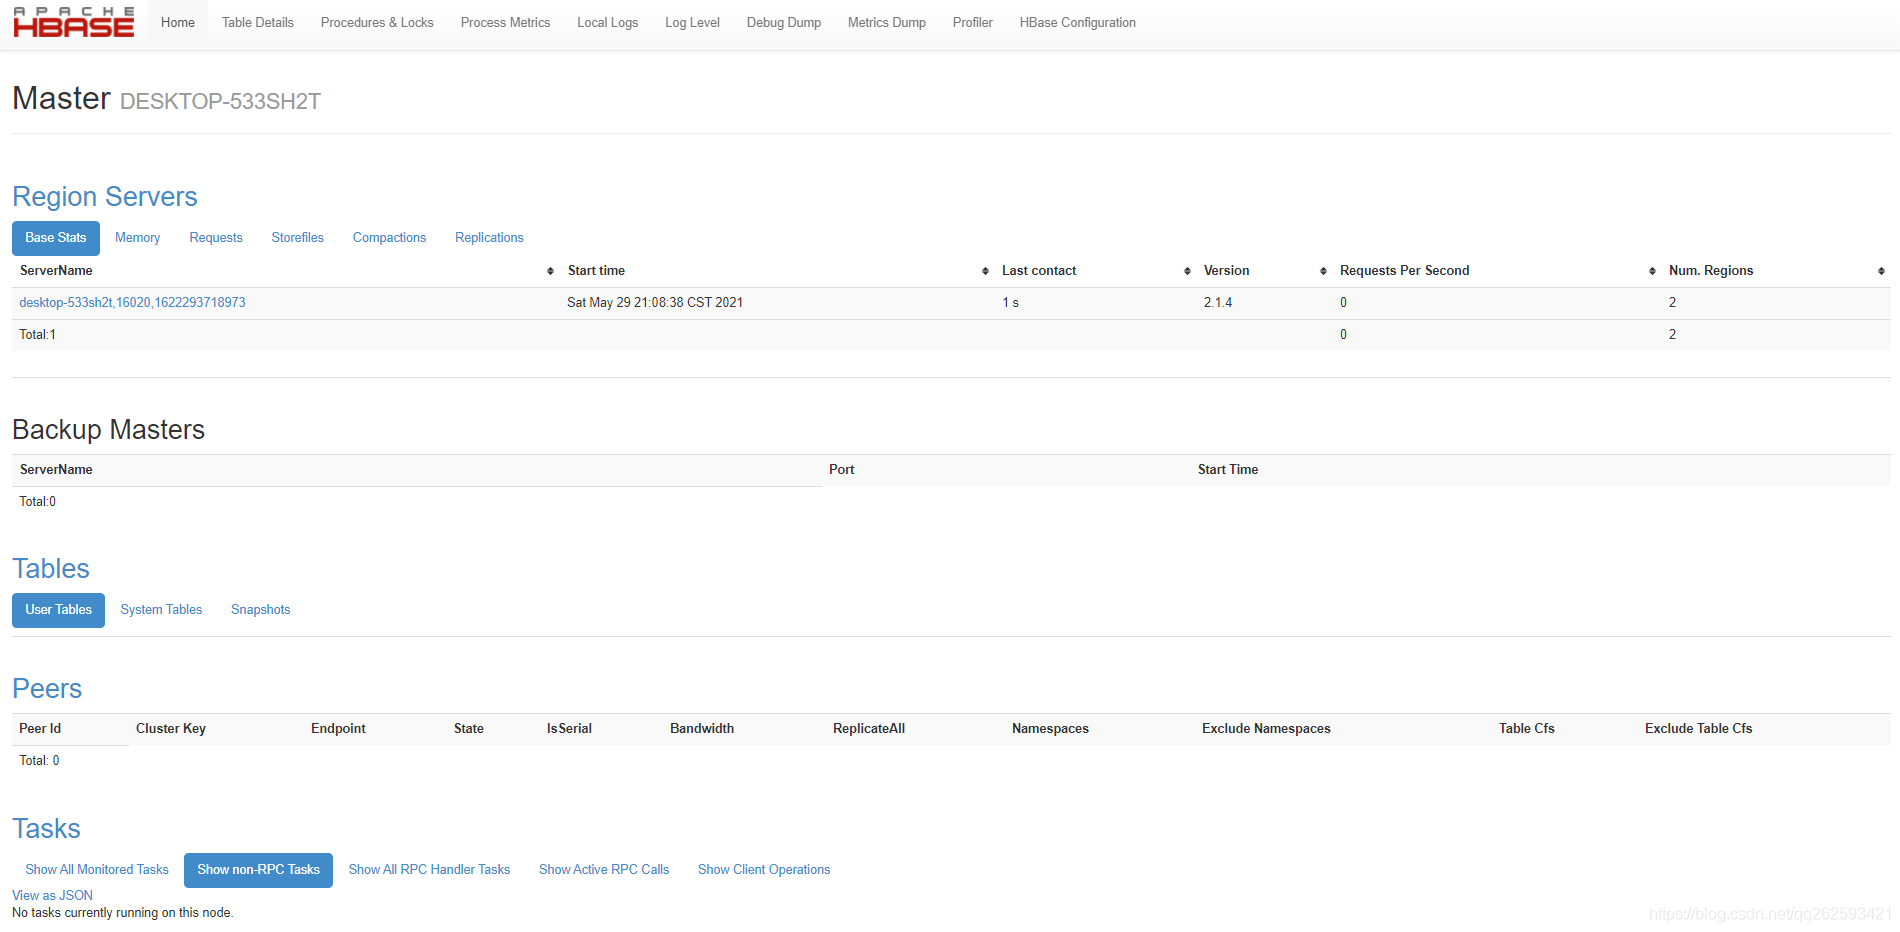Open HBase Configuration page

point(1078,23)
